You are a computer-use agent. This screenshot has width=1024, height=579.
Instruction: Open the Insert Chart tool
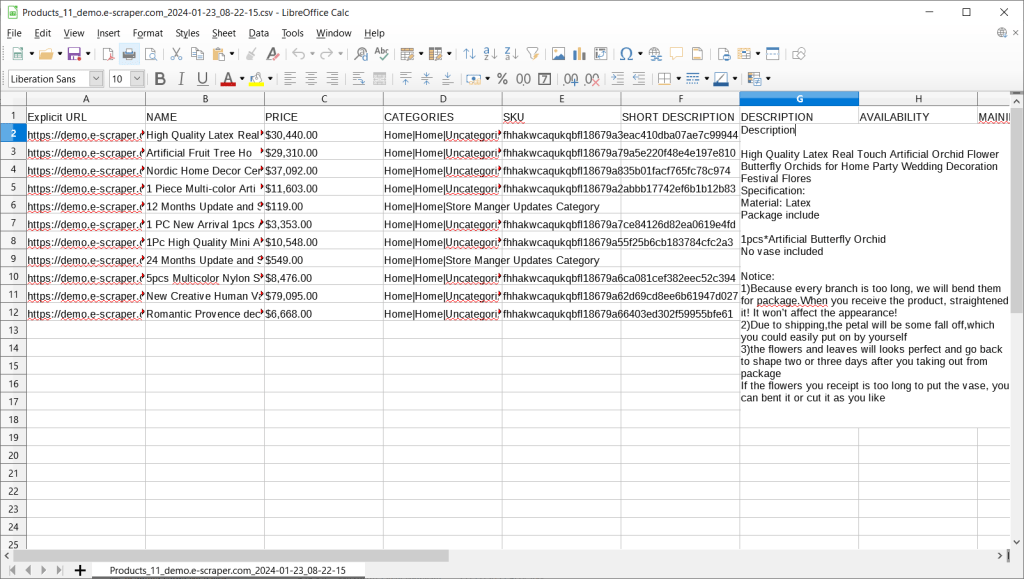pos(579,54)
